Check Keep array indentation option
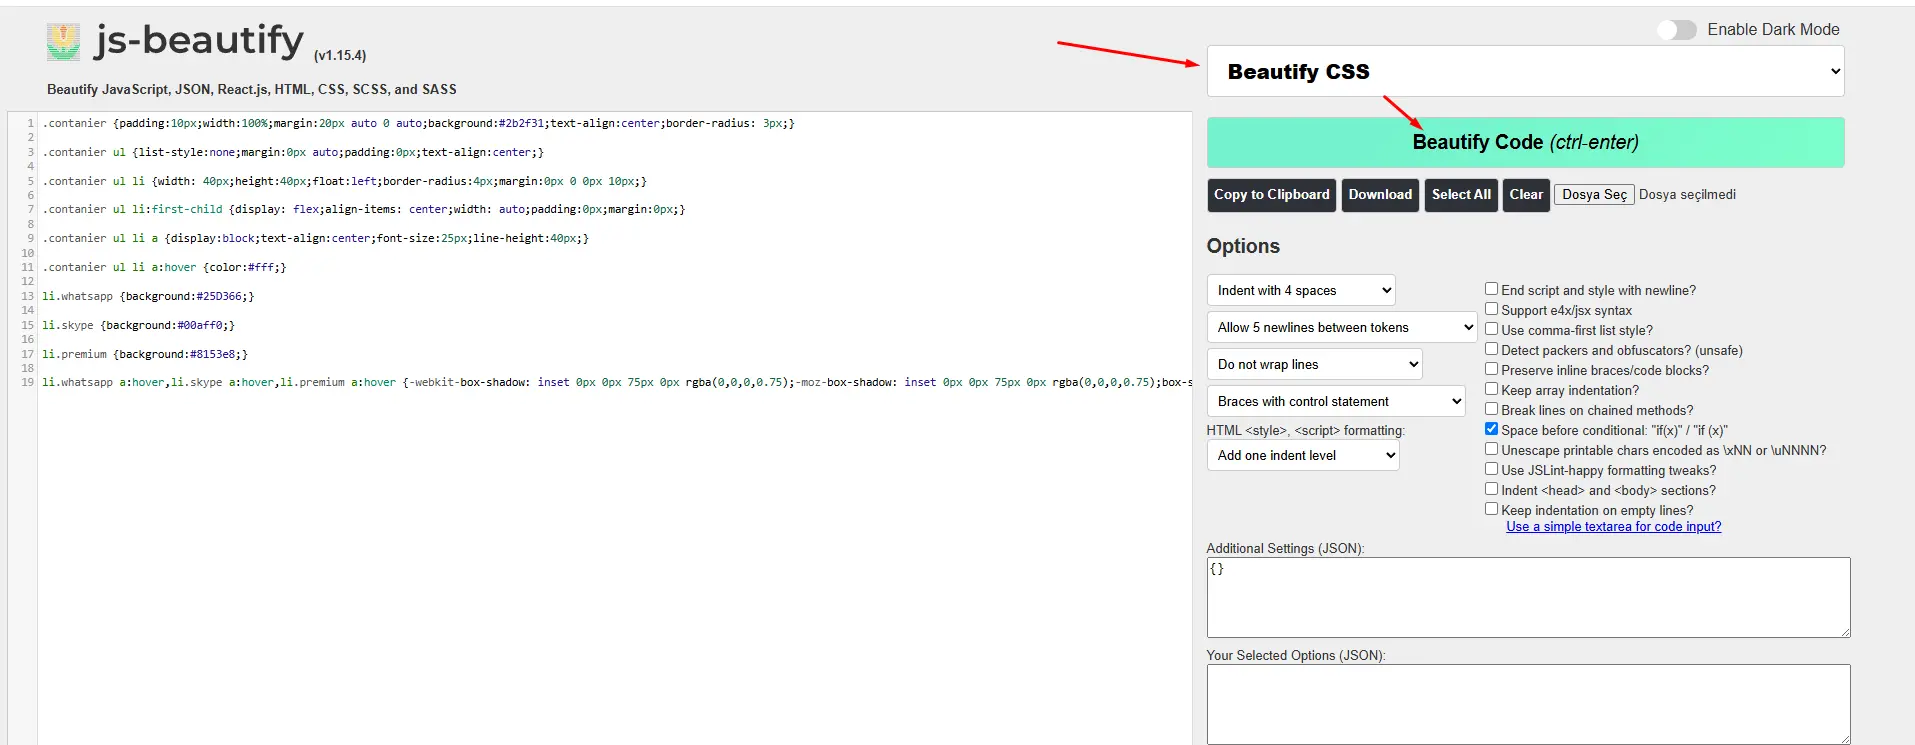Viewport: 1915px width, 745px height. coord(1491,389)
